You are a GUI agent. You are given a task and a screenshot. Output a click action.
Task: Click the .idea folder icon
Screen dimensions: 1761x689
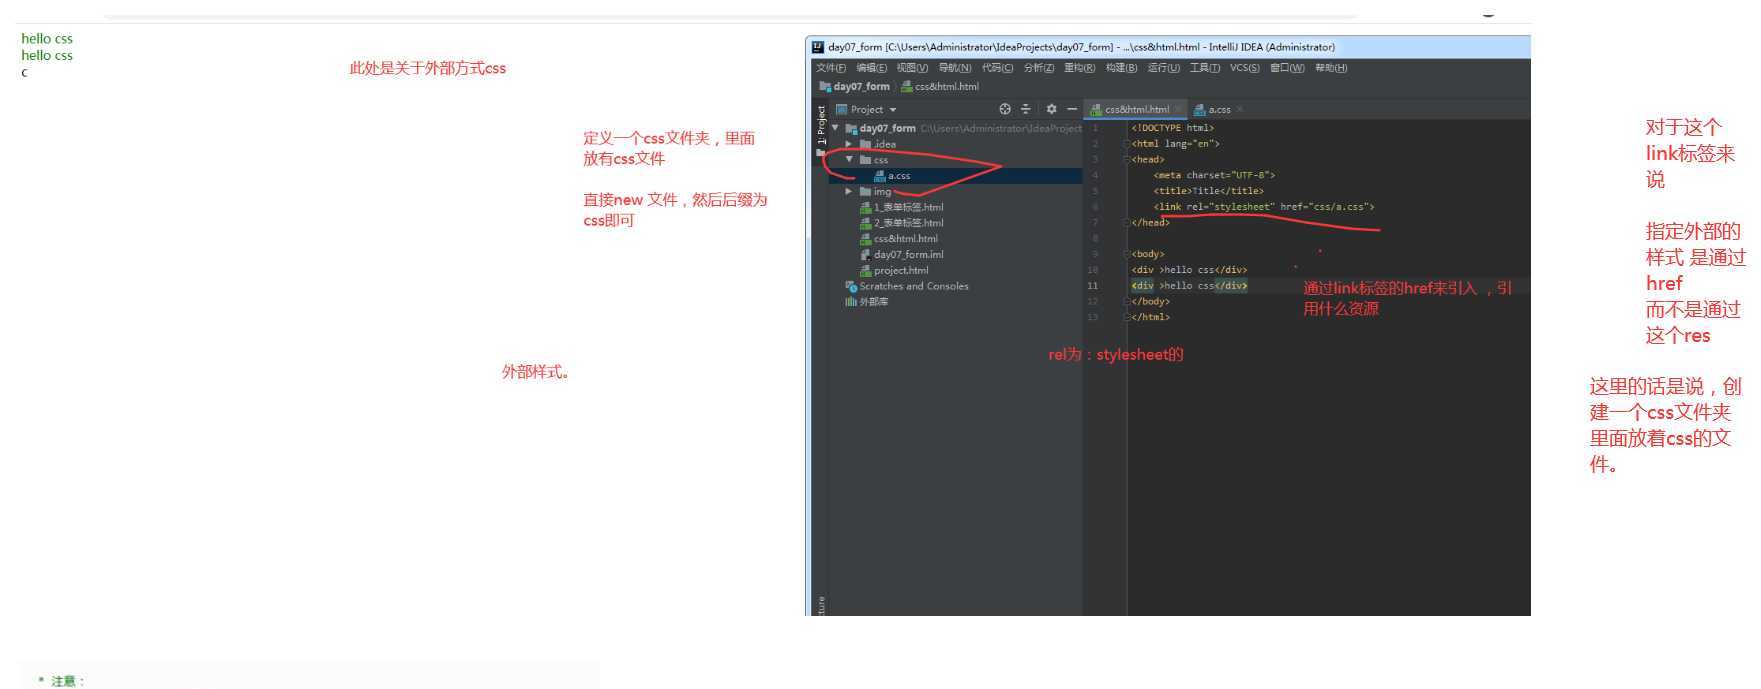pos(865,144)
